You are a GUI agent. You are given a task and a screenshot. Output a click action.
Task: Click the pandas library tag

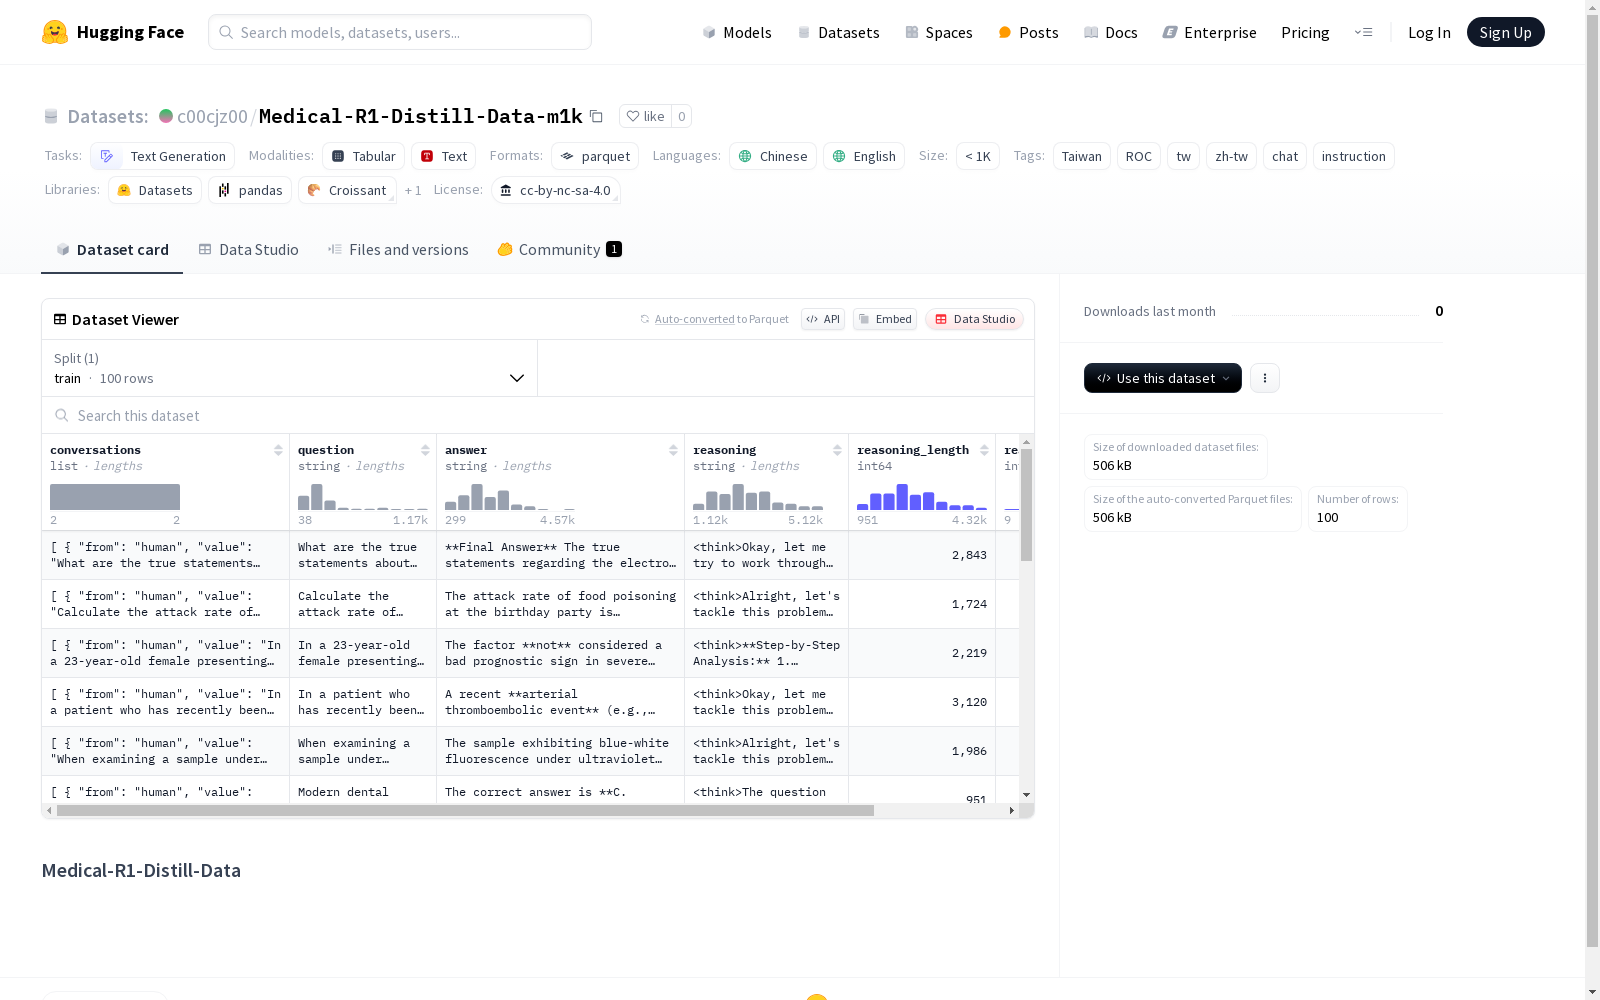click(250, 190)
